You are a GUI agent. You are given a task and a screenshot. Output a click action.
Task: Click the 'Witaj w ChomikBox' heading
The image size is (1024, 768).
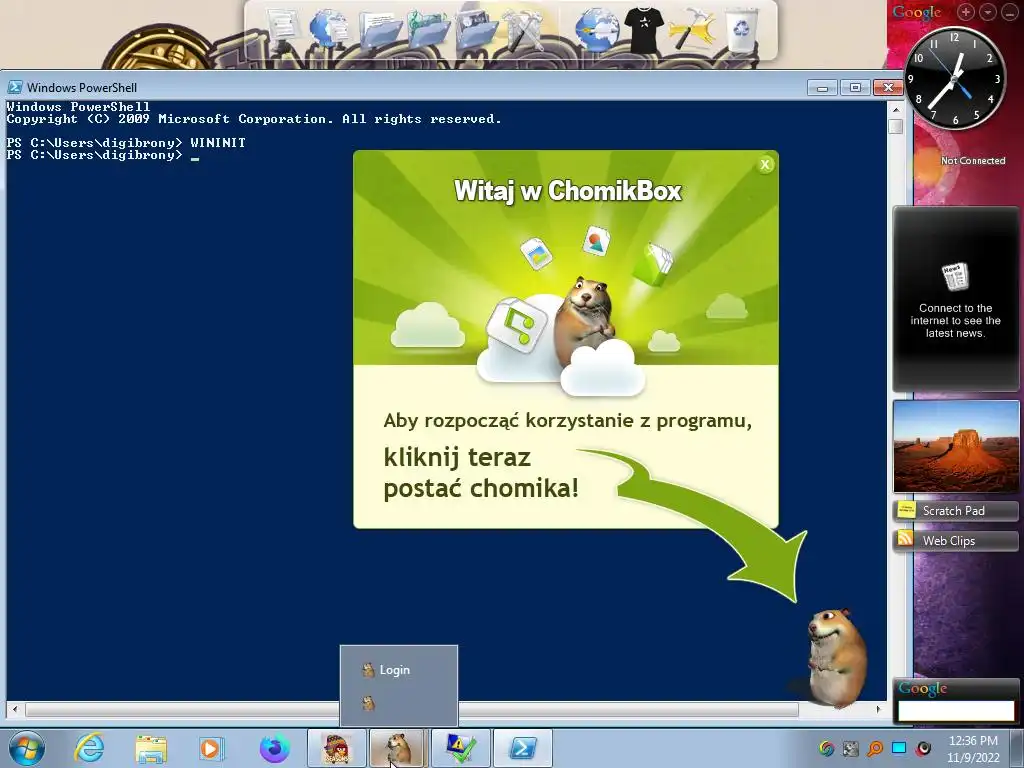coord(568,191)
